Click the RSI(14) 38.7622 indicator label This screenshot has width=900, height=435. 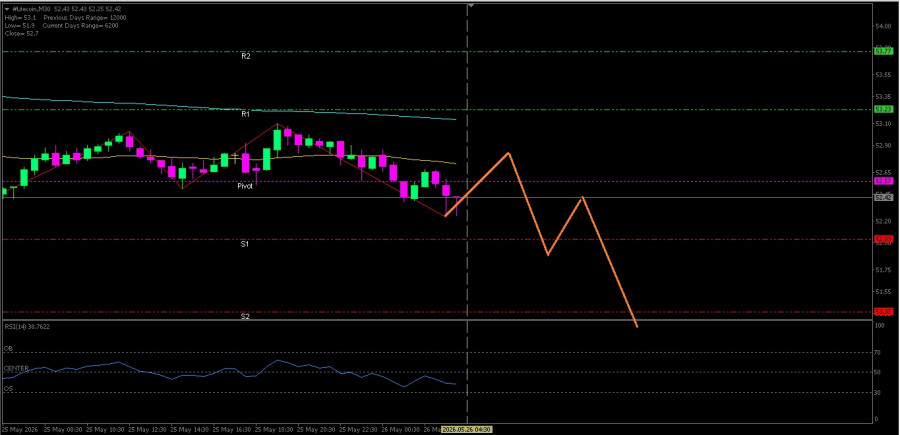point(26,327)
